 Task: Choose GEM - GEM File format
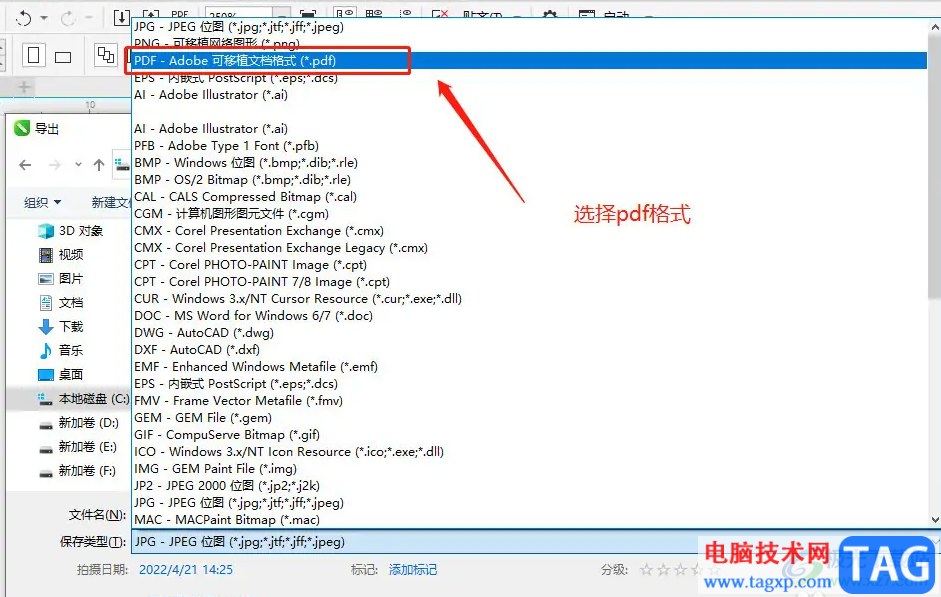(x=530, y=418)
